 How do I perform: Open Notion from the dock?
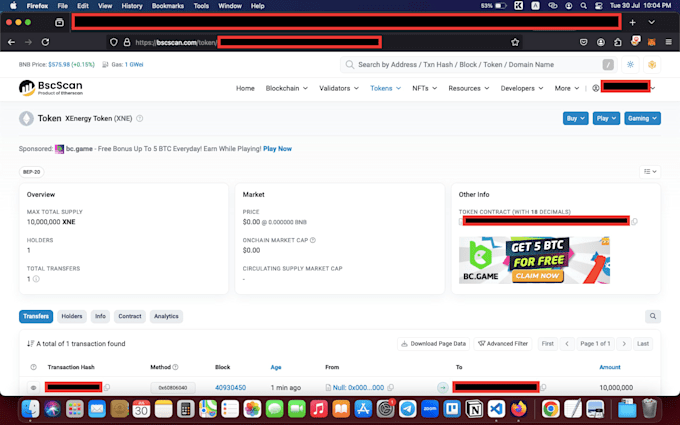(474, 409)
